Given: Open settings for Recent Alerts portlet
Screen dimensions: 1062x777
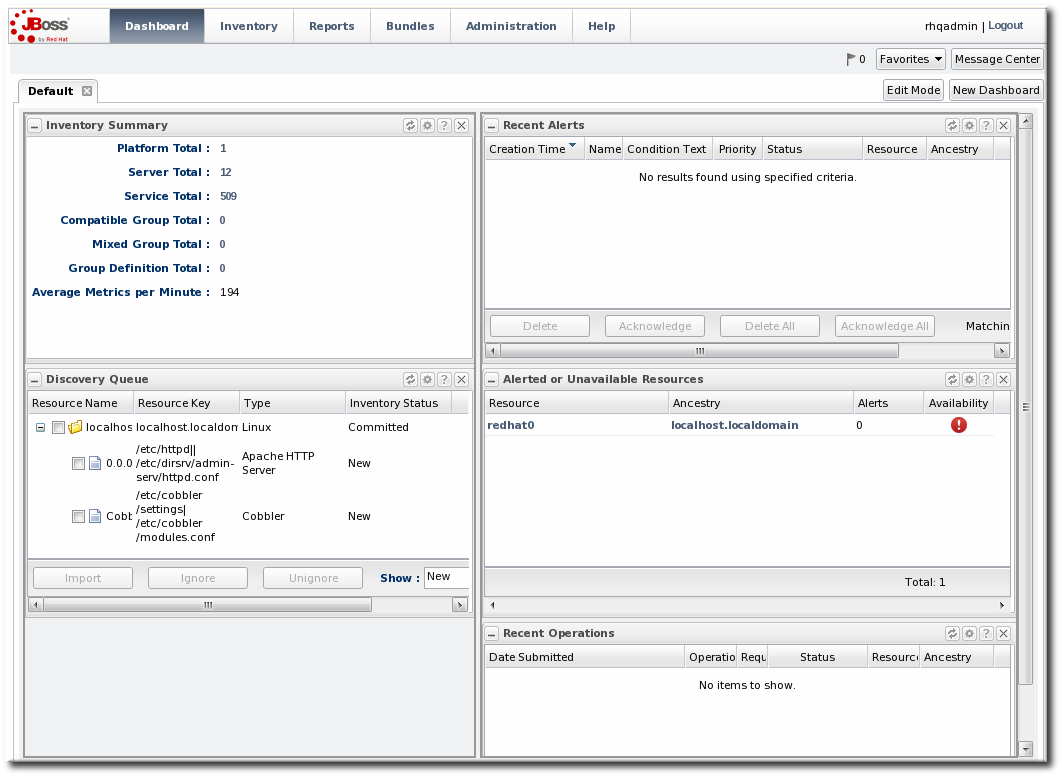Looking at the screenshot, I should point(969,126).
